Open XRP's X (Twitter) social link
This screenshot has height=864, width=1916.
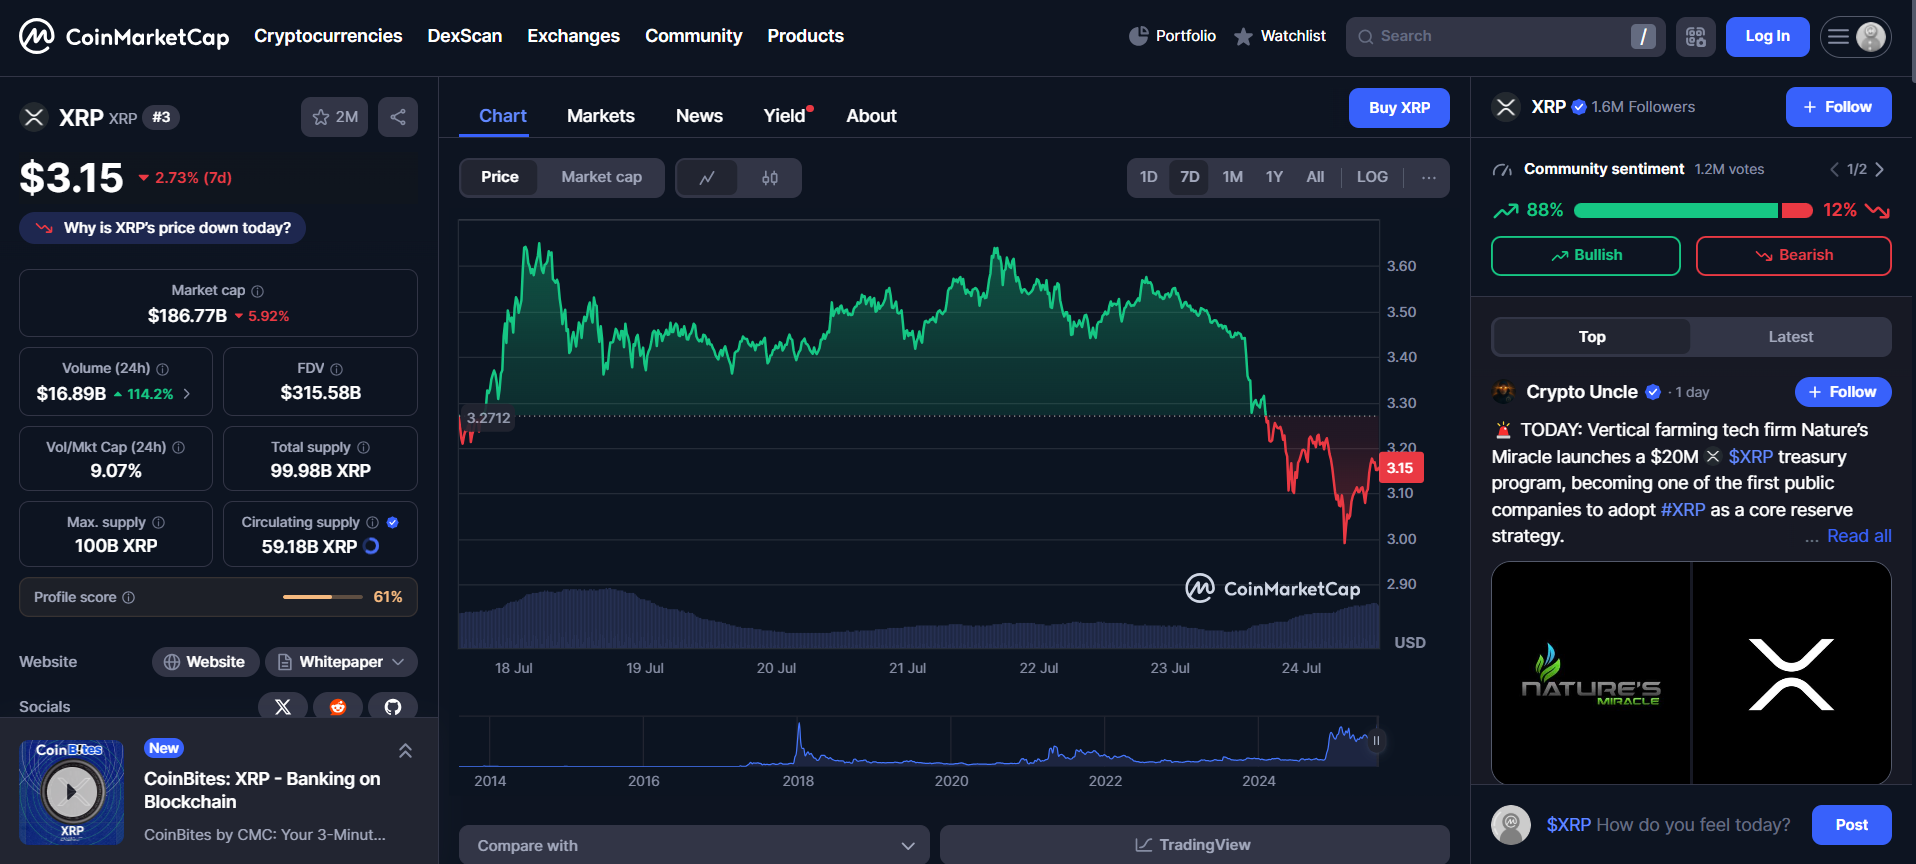click(283, 707)
